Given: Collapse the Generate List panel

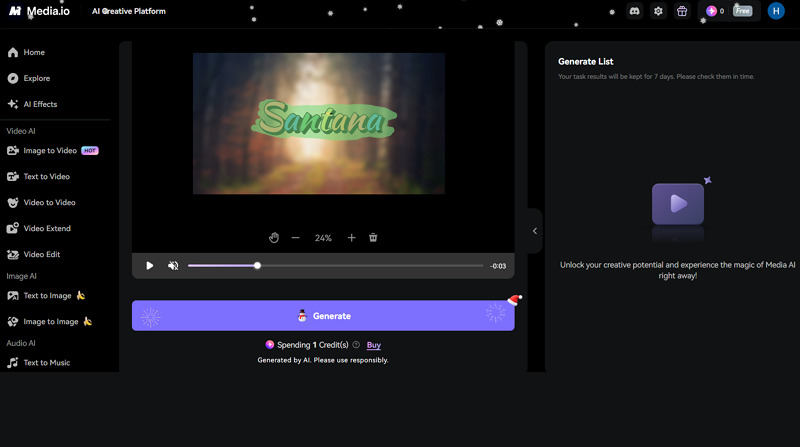Looking at the screenshot, I should pos(534,231).
